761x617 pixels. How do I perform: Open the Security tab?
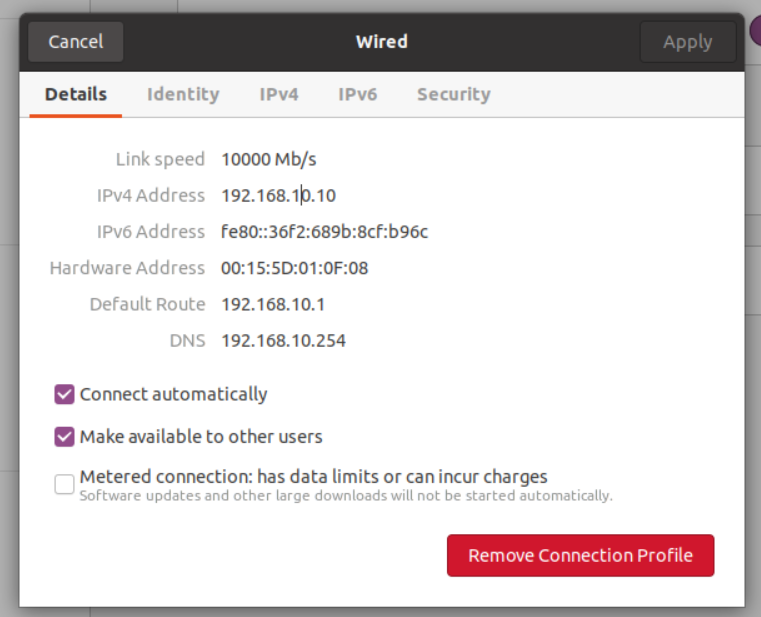tap(453, 95)
